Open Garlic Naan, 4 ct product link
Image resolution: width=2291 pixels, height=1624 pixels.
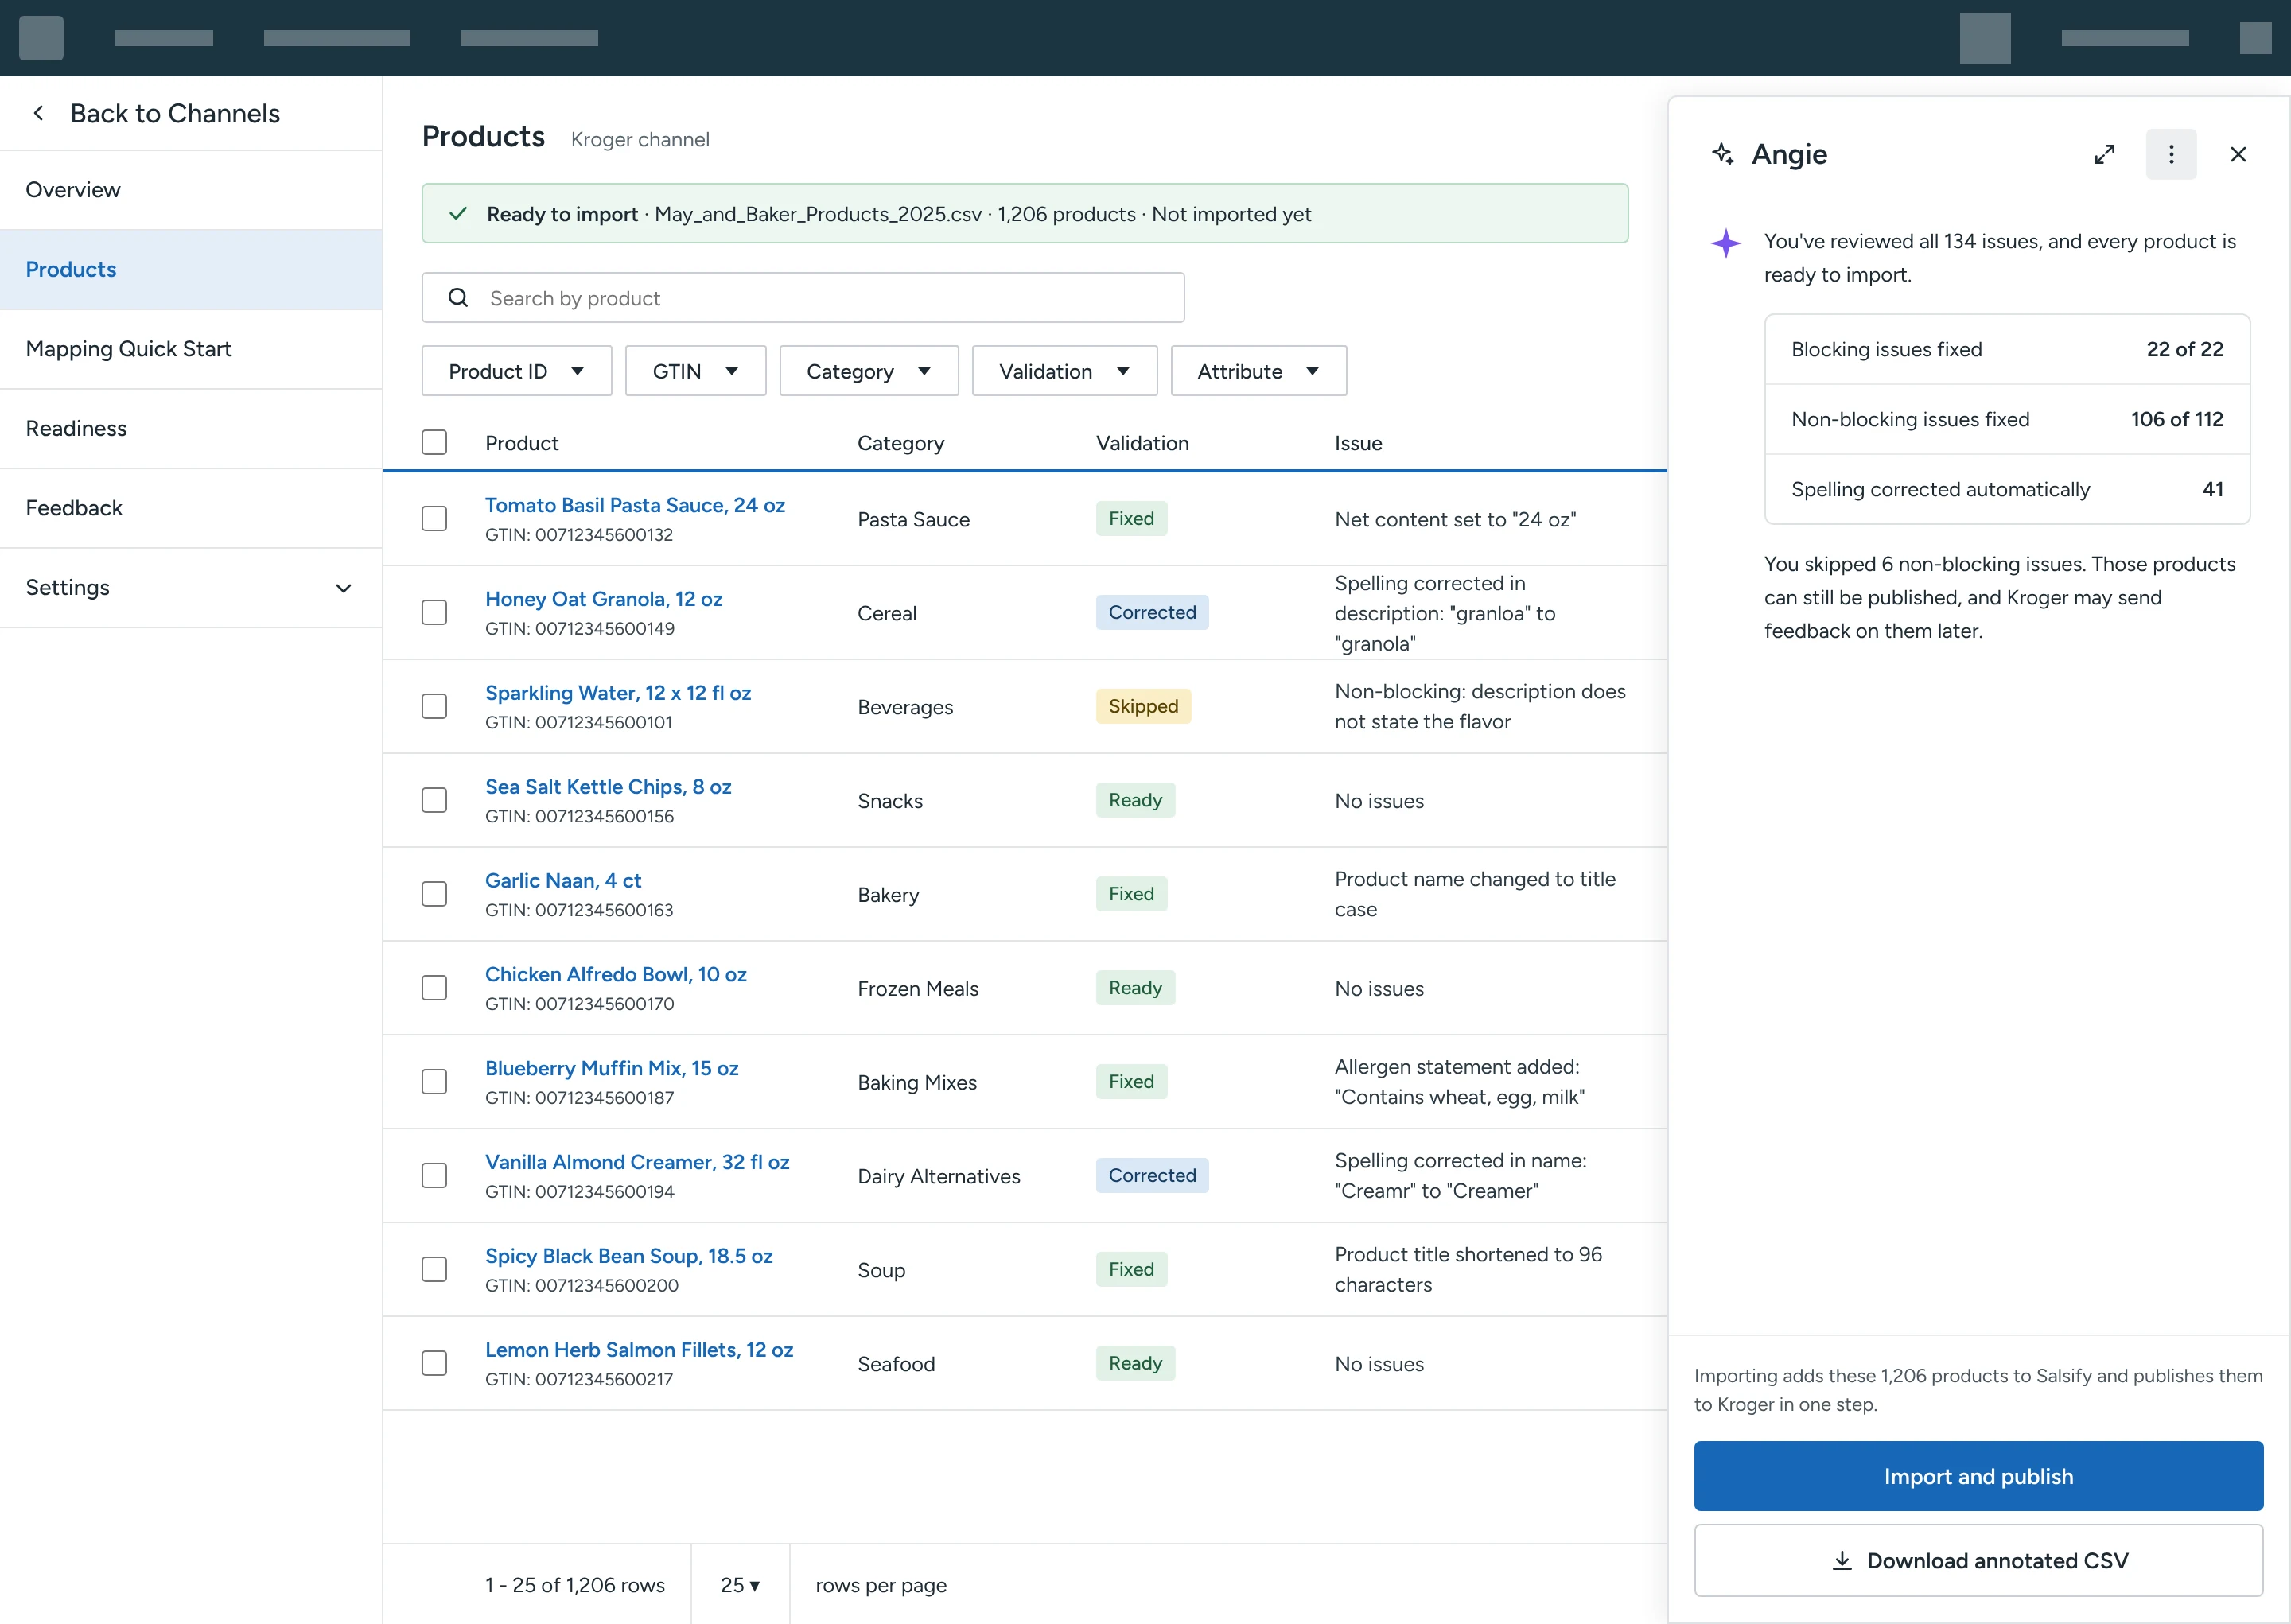pyautogui.click(x=563, y=881)
